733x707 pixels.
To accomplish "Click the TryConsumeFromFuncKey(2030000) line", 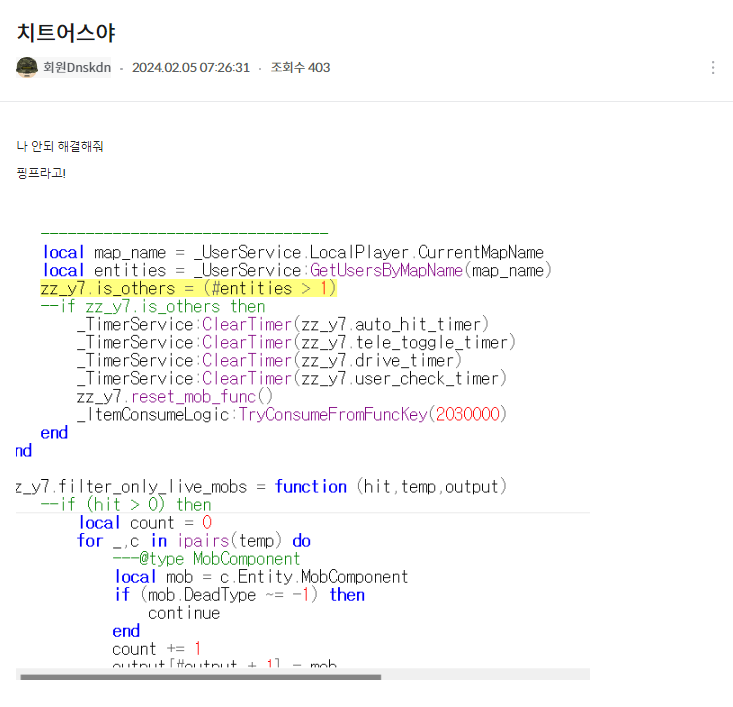I will tap(292, 414).
